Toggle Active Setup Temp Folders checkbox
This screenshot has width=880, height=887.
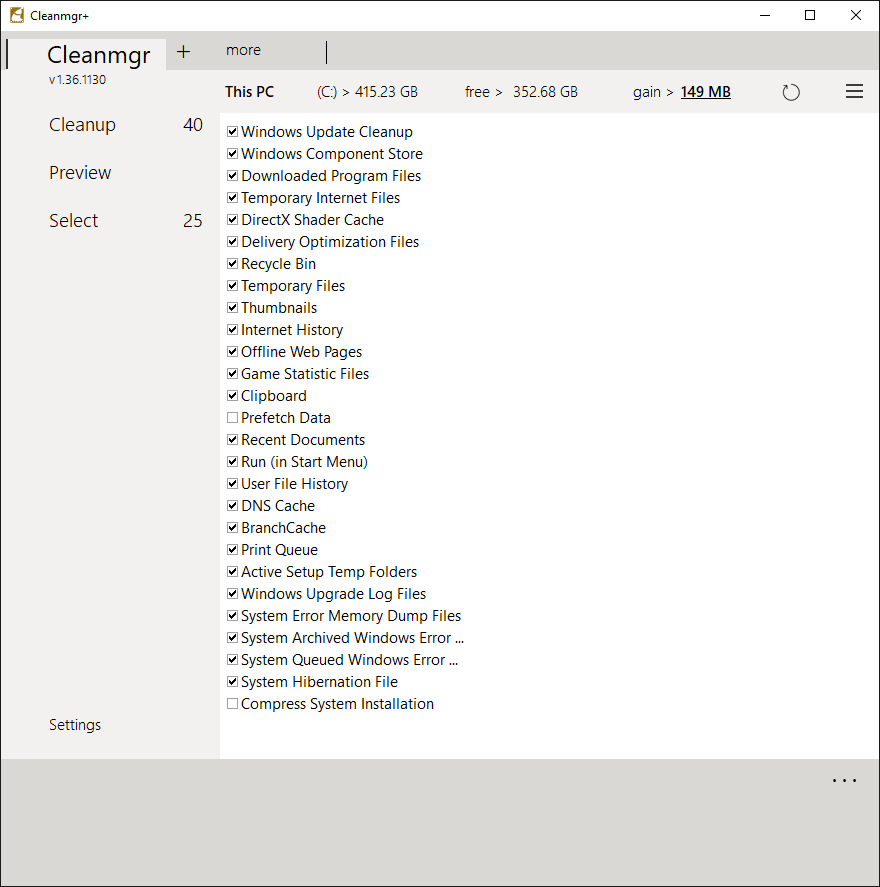(x=232, y=572)
